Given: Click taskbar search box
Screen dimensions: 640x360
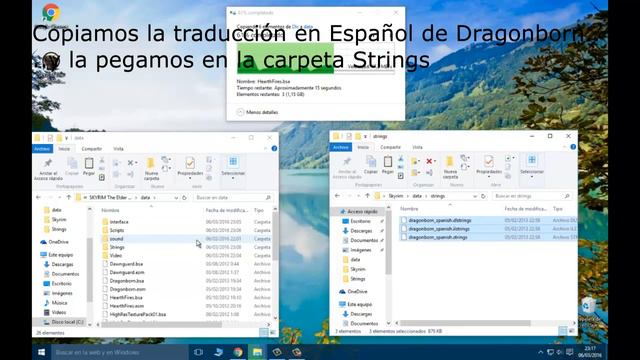Looking at the screenshot, I should (x=119, y=352).
